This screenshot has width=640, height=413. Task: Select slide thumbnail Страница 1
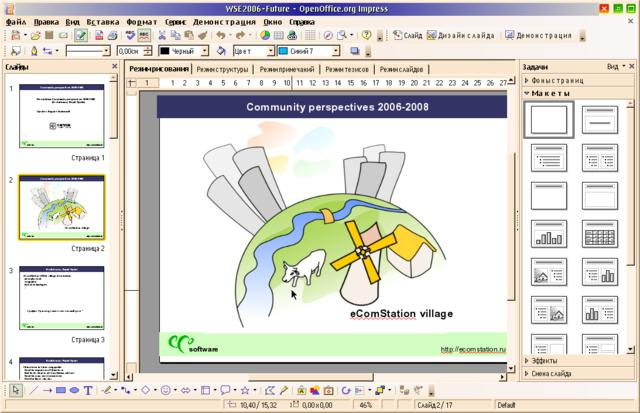tap(62, 116)
